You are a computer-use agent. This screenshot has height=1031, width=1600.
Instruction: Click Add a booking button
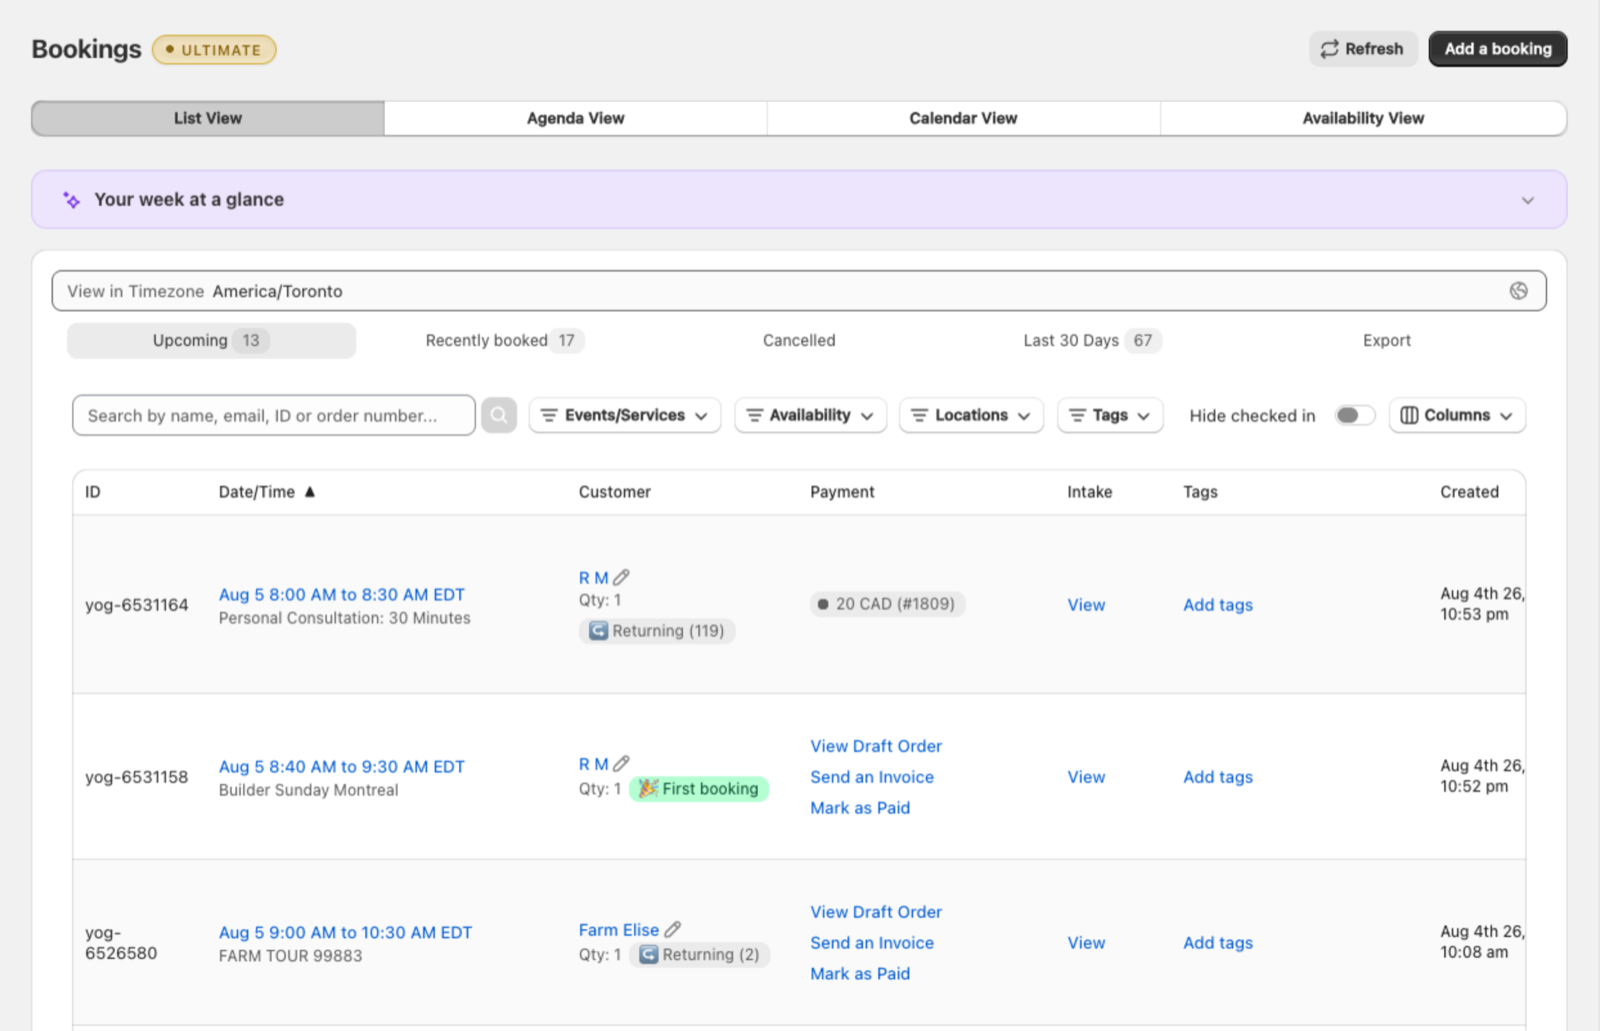coord(1498,49)
